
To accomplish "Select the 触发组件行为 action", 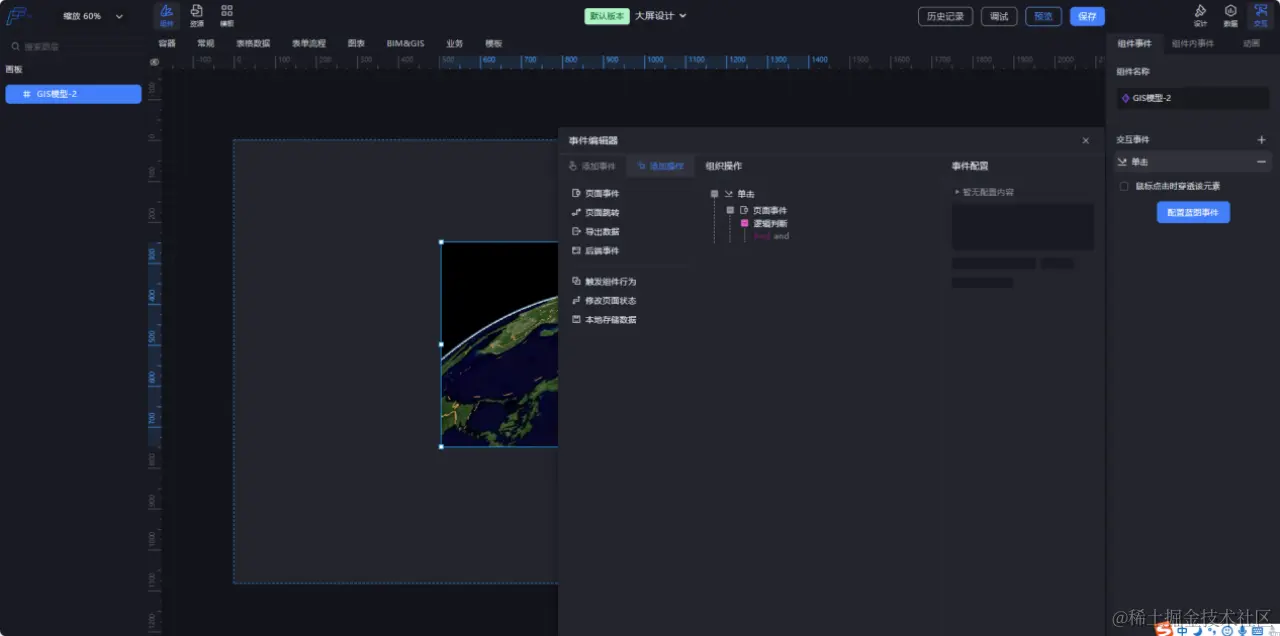I will pos(603,281).
